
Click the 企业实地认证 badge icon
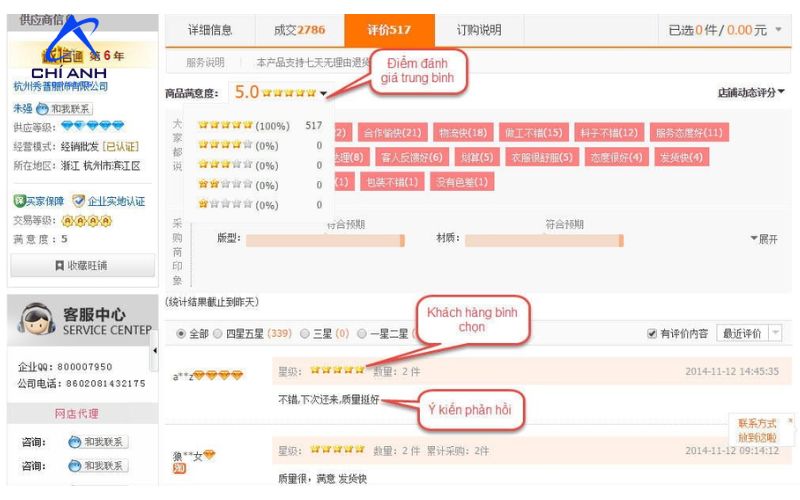point(78,201)
